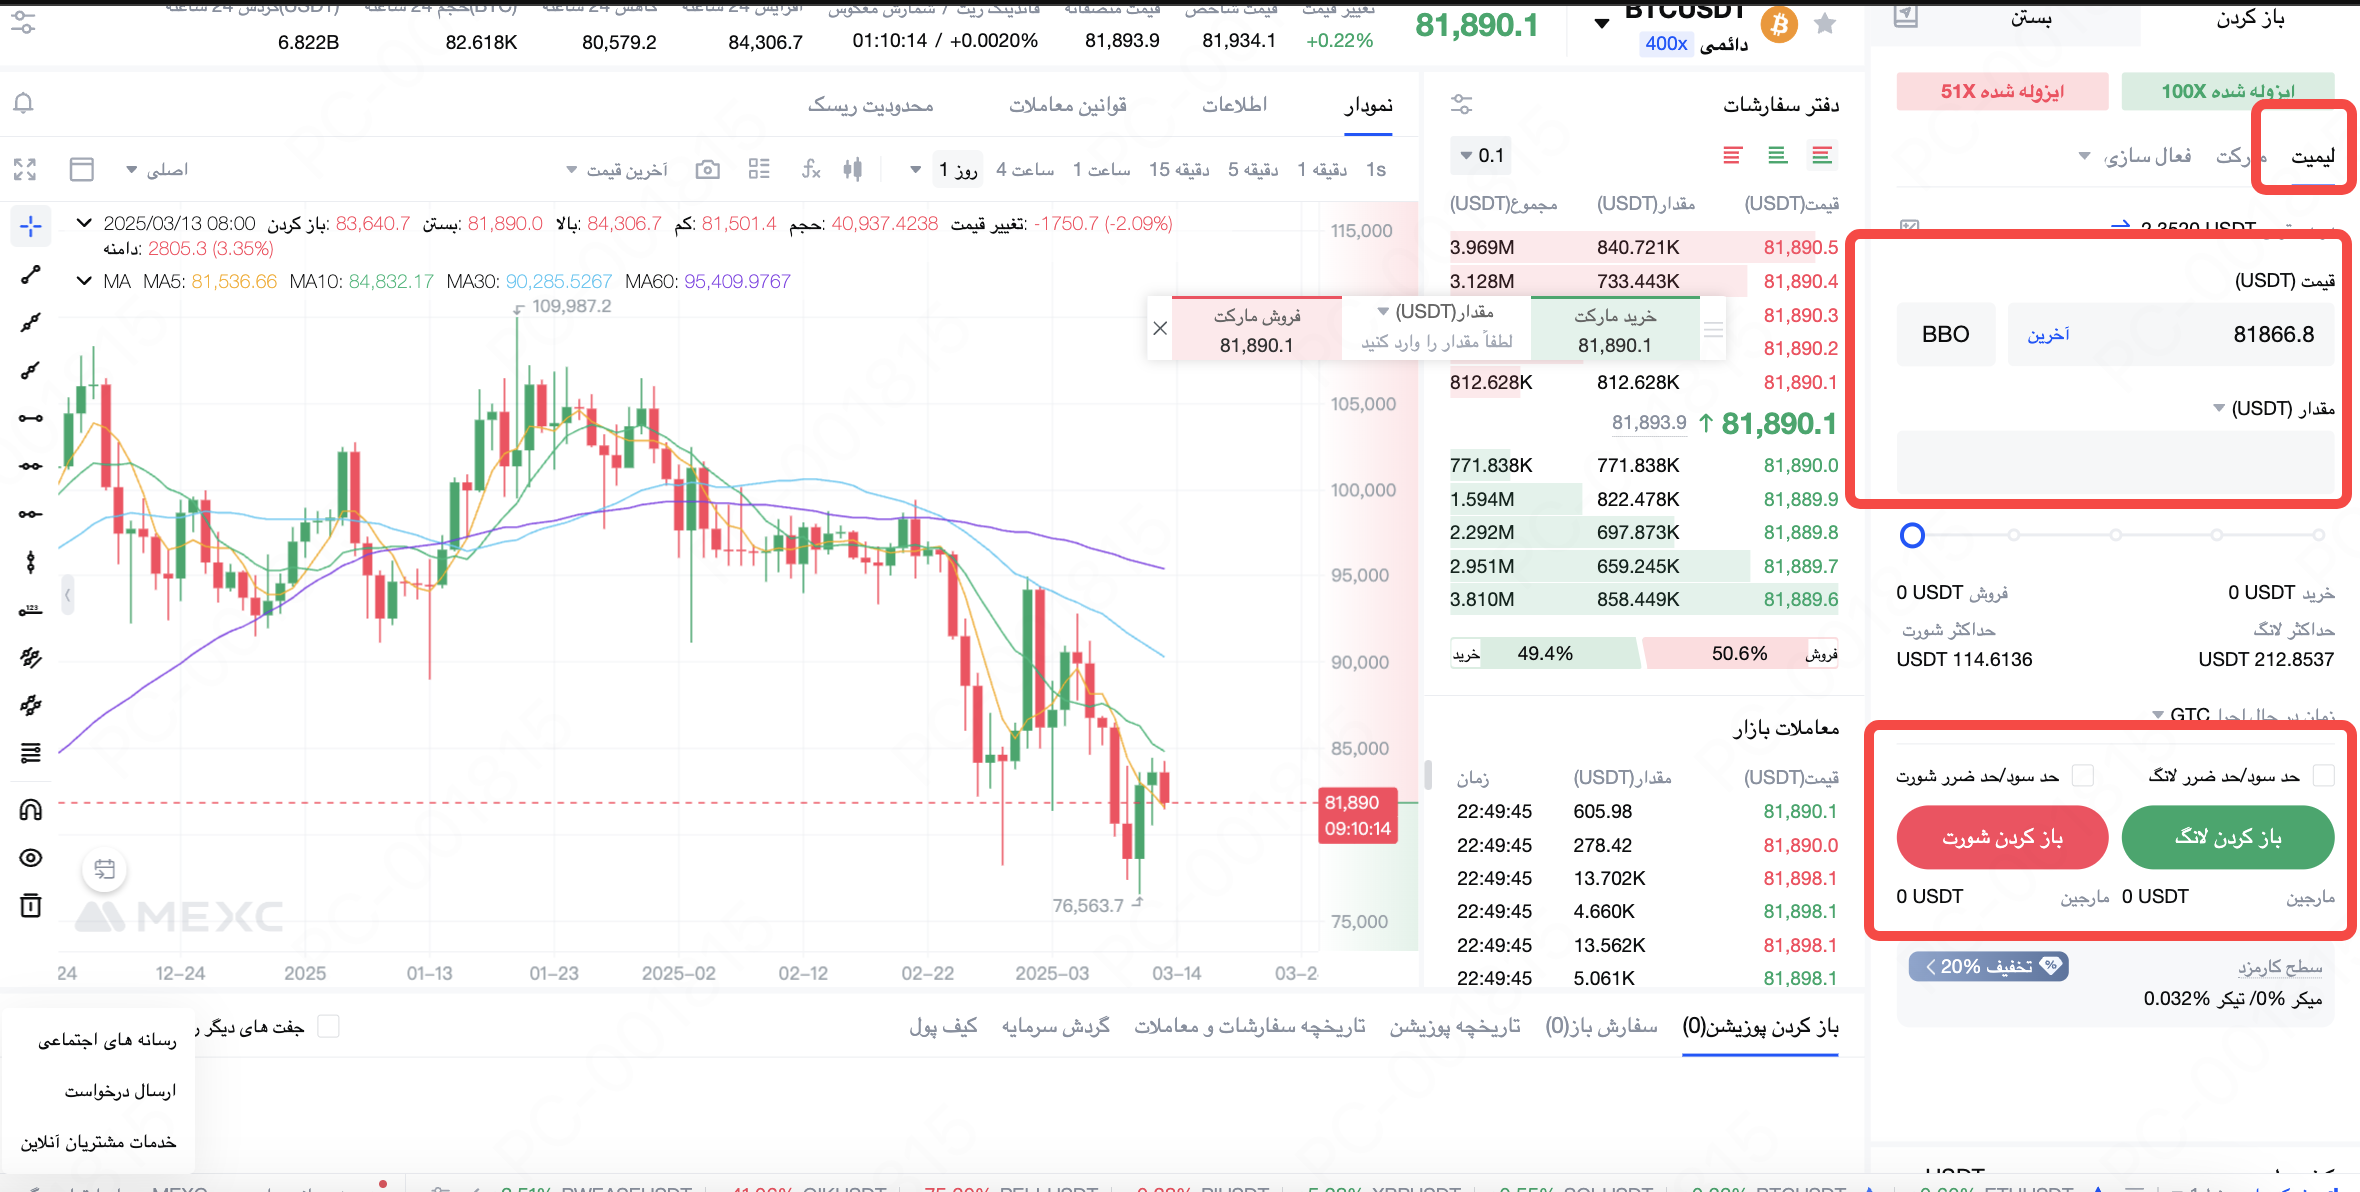Collapse the MA indicator legend chevron

click(x=84, y=281)
